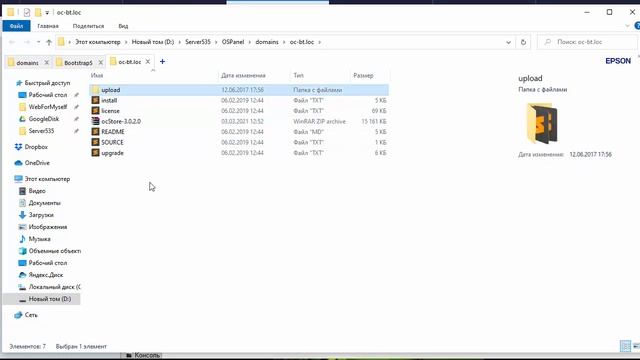Select Новый том (D:) in sidebar

tap(42, 299)
